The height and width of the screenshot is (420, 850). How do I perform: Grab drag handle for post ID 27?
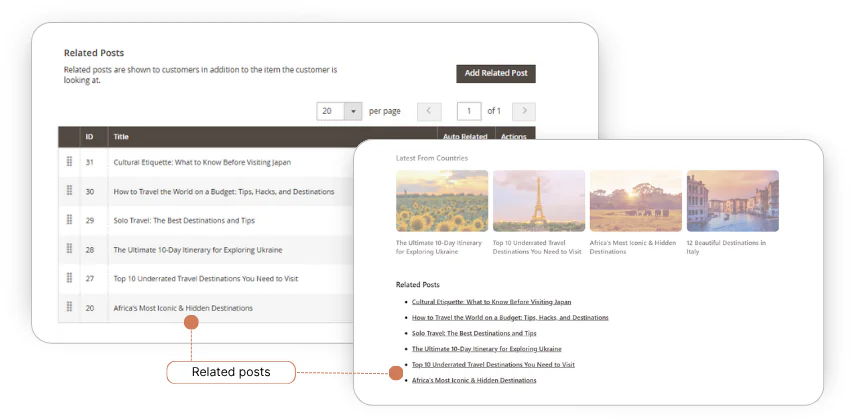pyautogui.click(x=70, y=278)
